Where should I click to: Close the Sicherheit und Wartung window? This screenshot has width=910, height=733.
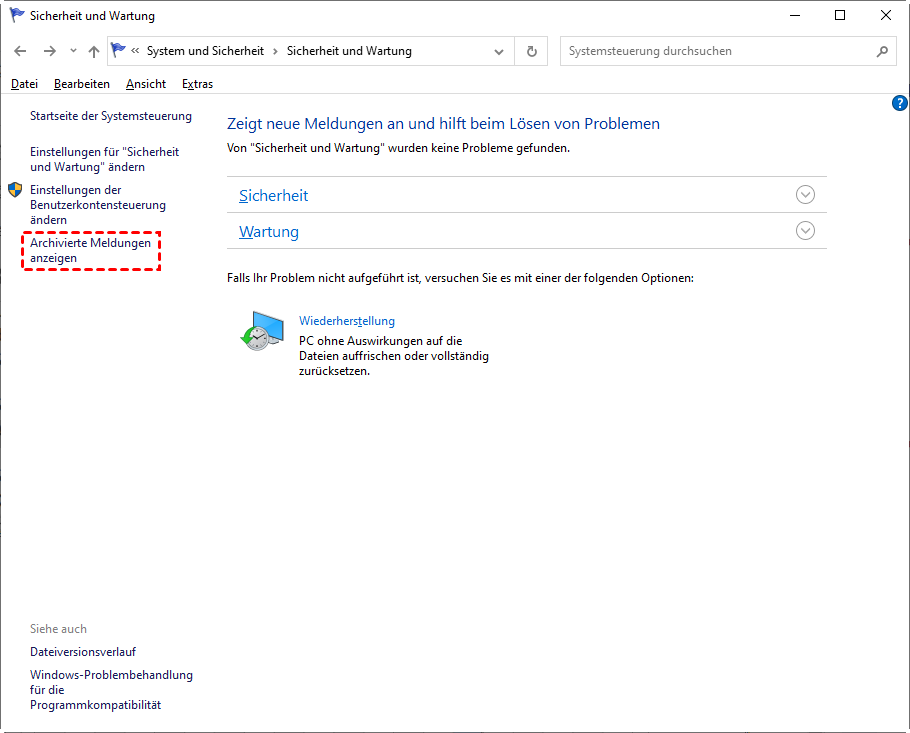tap(886, 15)
